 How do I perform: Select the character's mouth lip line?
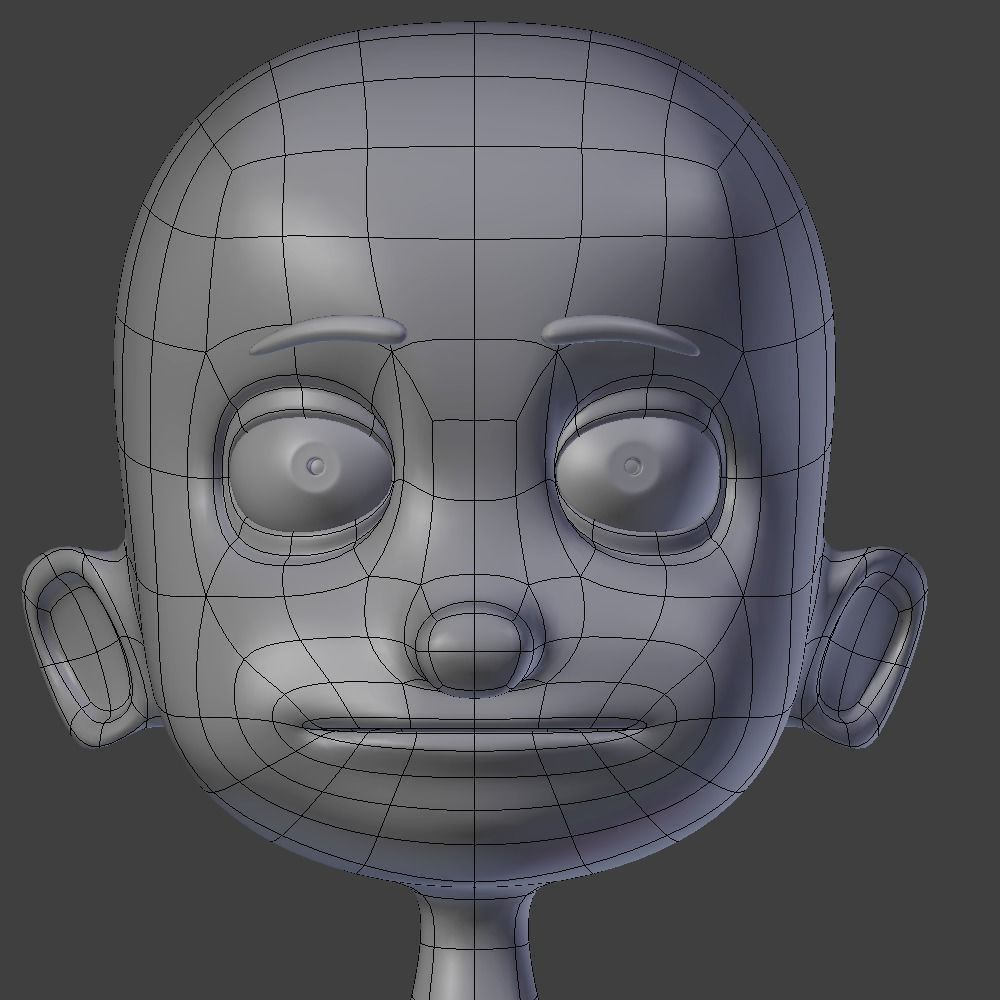point(474,726)
